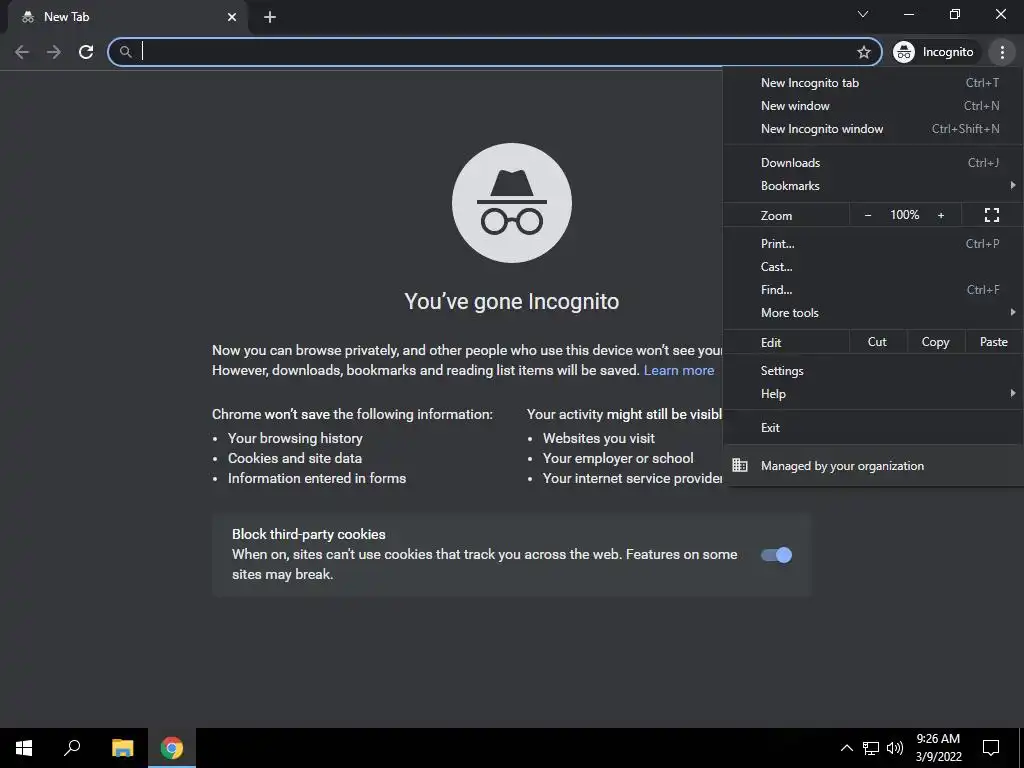Open Downloads from the menu

click(x=873, y=163)
